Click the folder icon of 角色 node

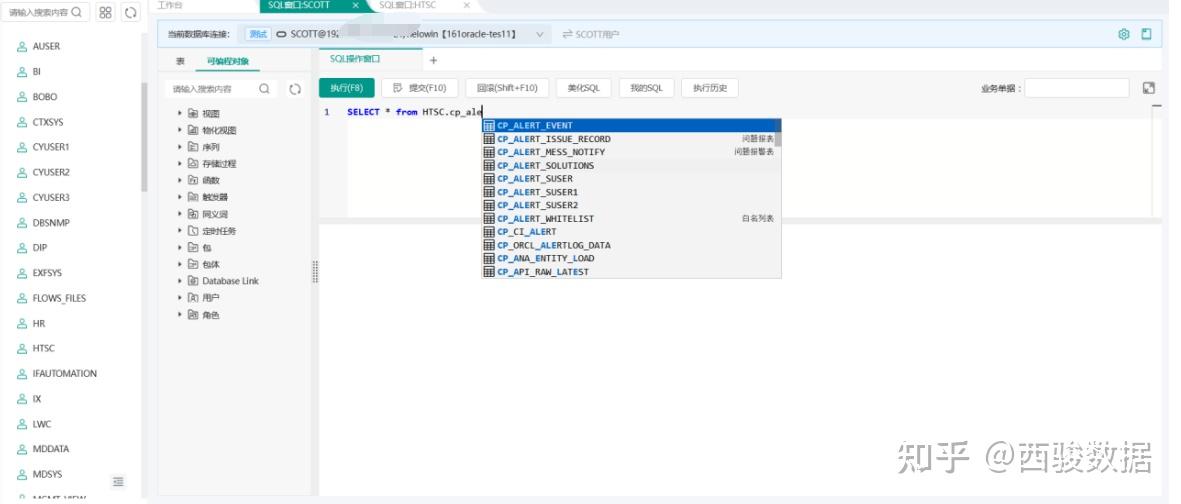193,315
